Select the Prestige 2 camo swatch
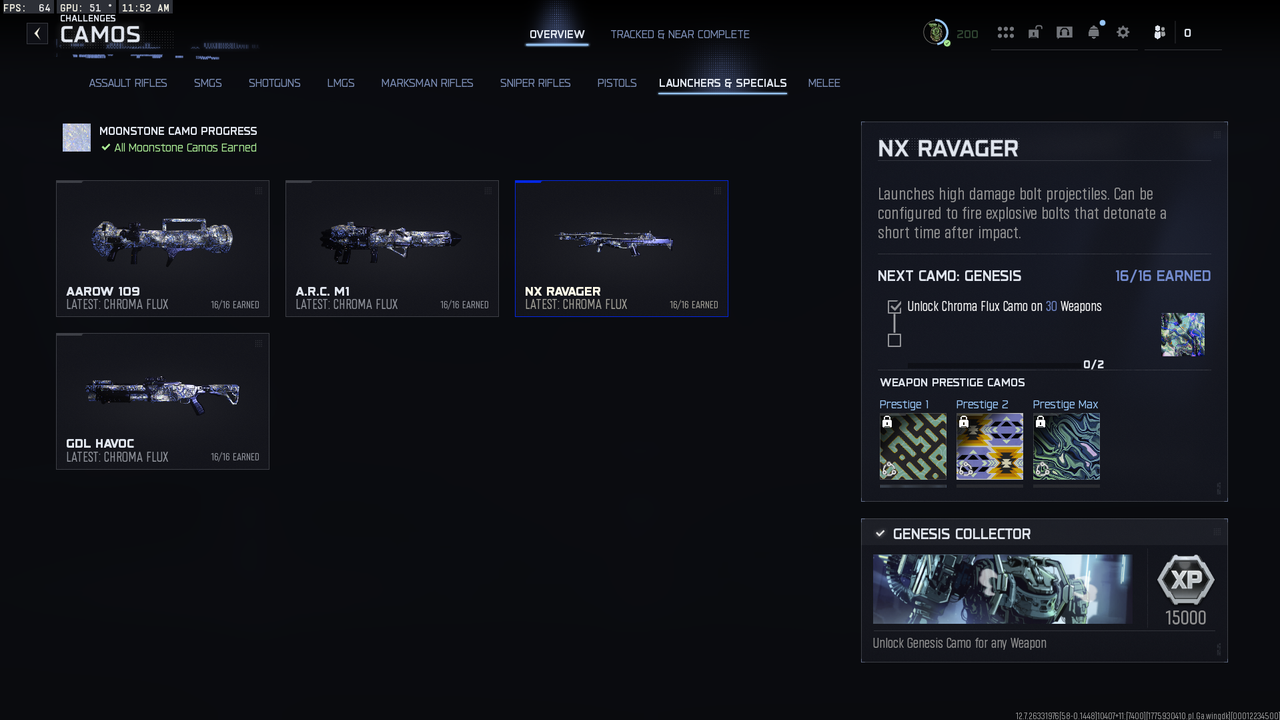The width and height of the screenshot is (1280, 720). (x=990, y=447)
